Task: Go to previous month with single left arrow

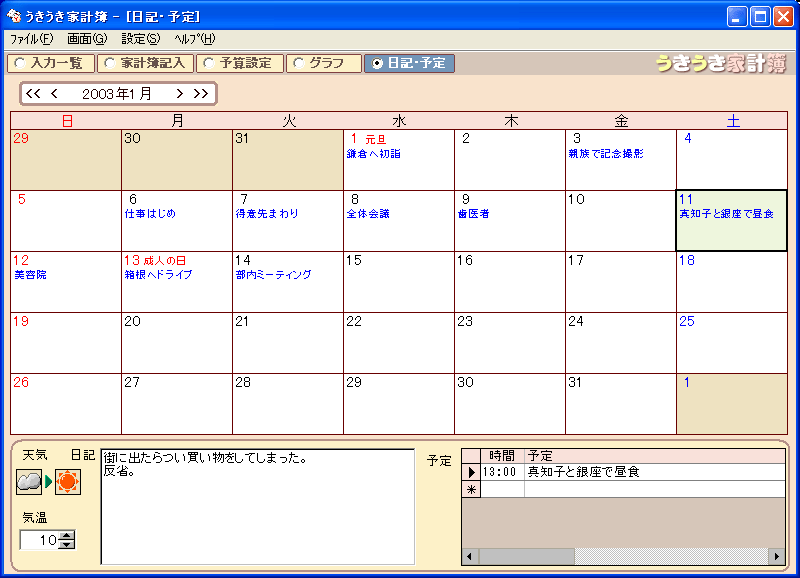Action: (54, 94)
